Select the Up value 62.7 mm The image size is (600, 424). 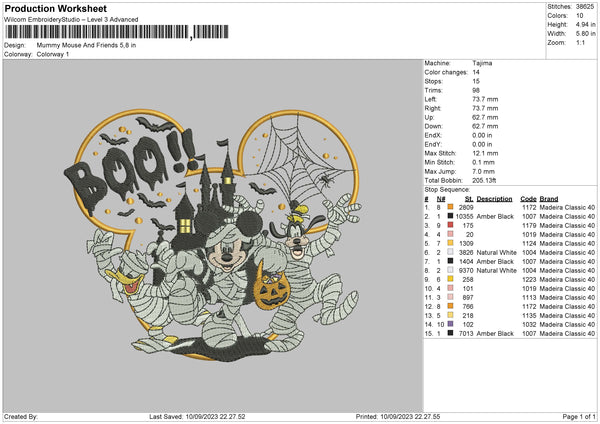(x=485, y=117)
